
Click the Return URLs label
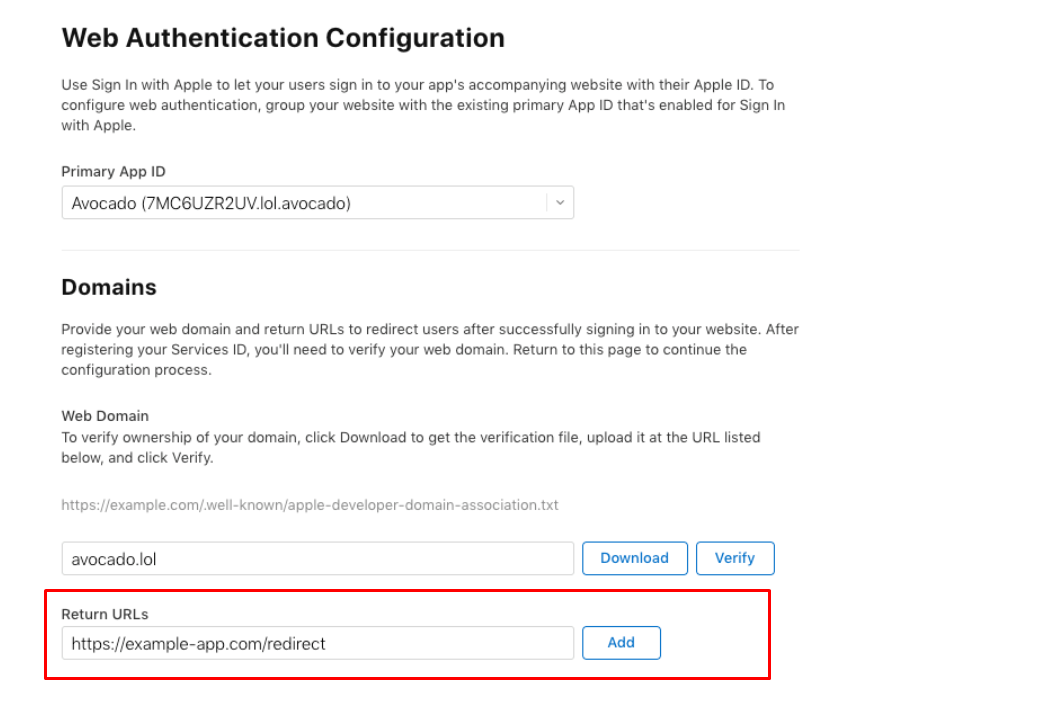pyautogui.click(x=105, y=616)
